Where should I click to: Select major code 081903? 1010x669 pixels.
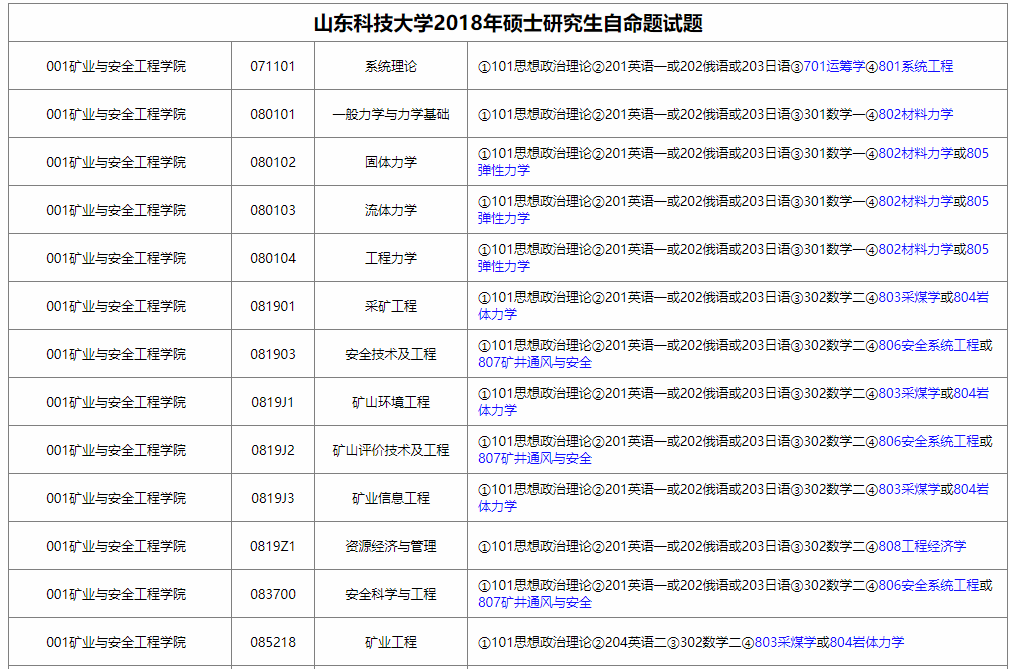pyautogui.click(x=272, y=354)
